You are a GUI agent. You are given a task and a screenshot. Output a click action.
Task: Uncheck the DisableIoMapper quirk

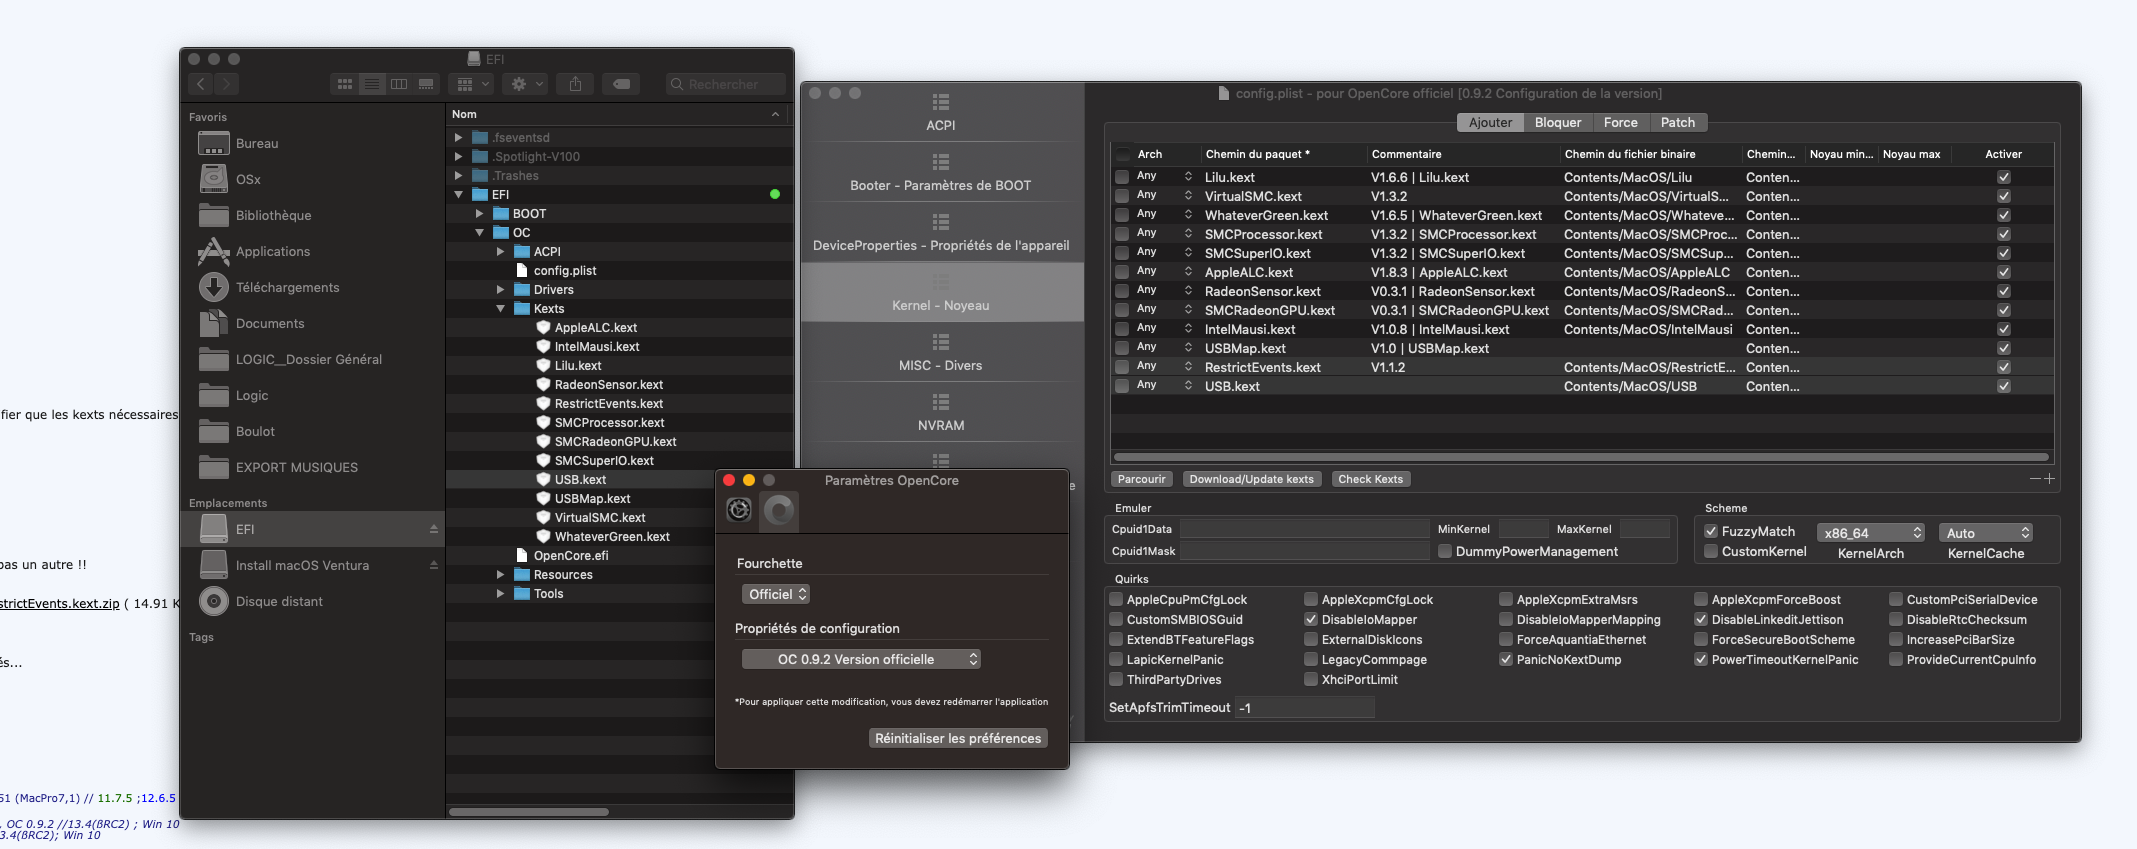click(1311, 620)
